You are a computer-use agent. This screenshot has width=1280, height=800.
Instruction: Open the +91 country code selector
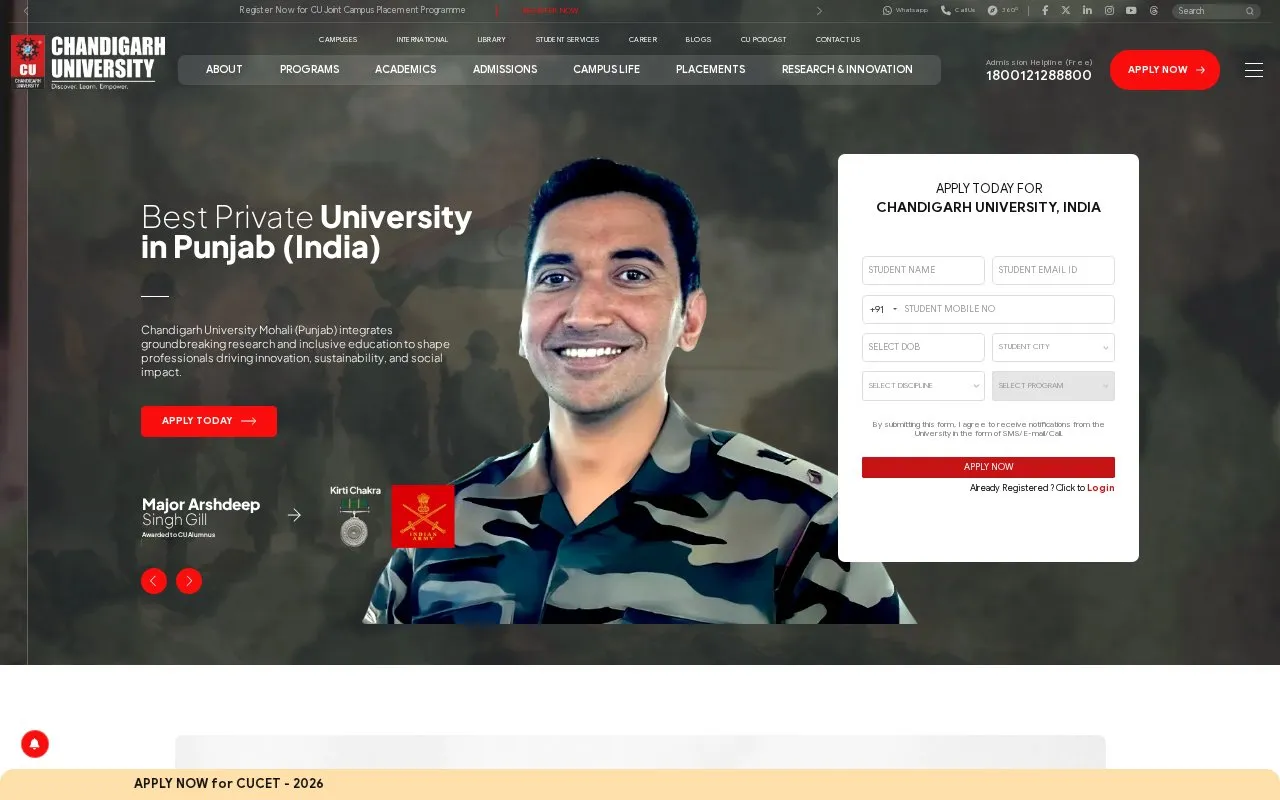[x=883, y=309]
